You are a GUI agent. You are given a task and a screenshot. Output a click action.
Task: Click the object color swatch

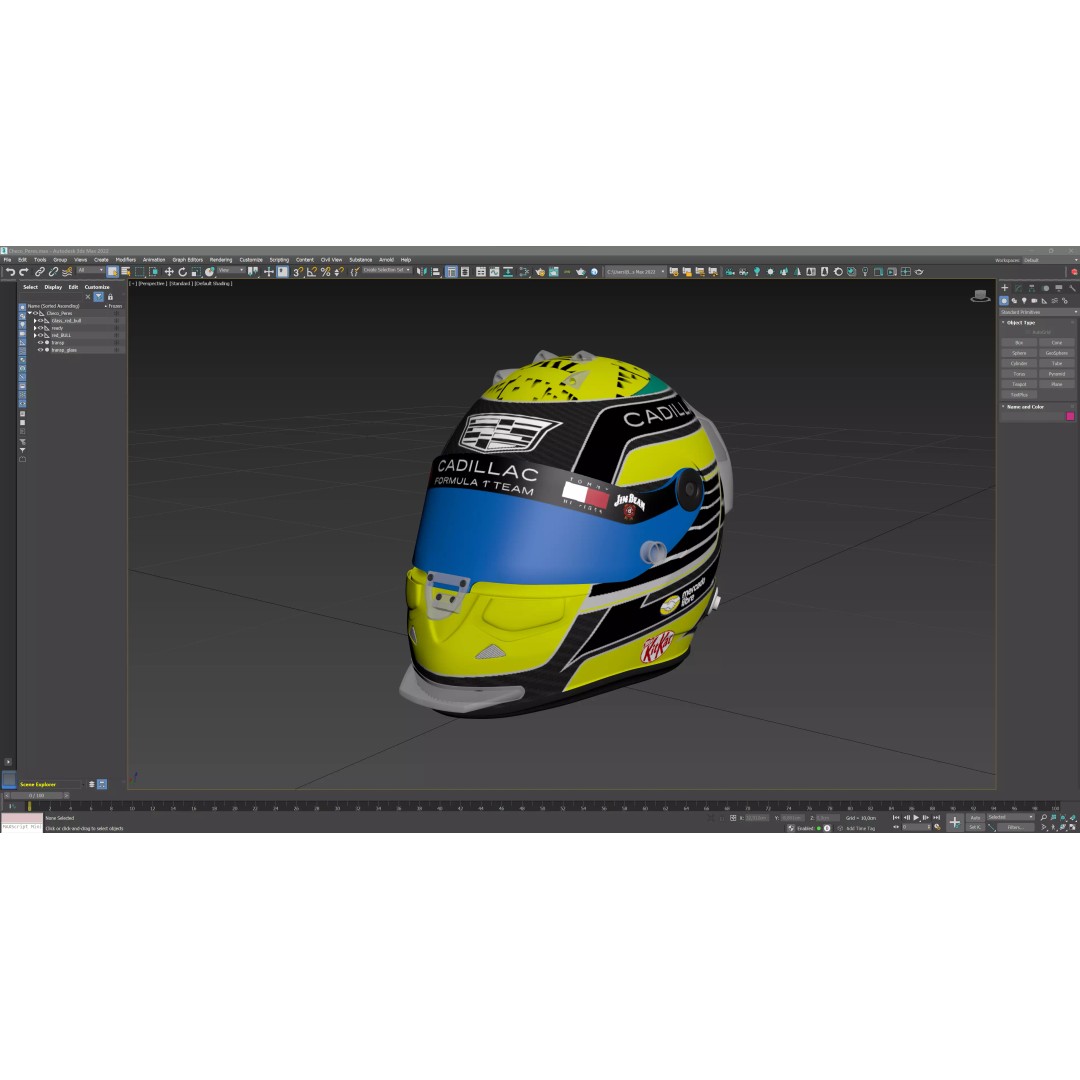tap(1070, 416)
